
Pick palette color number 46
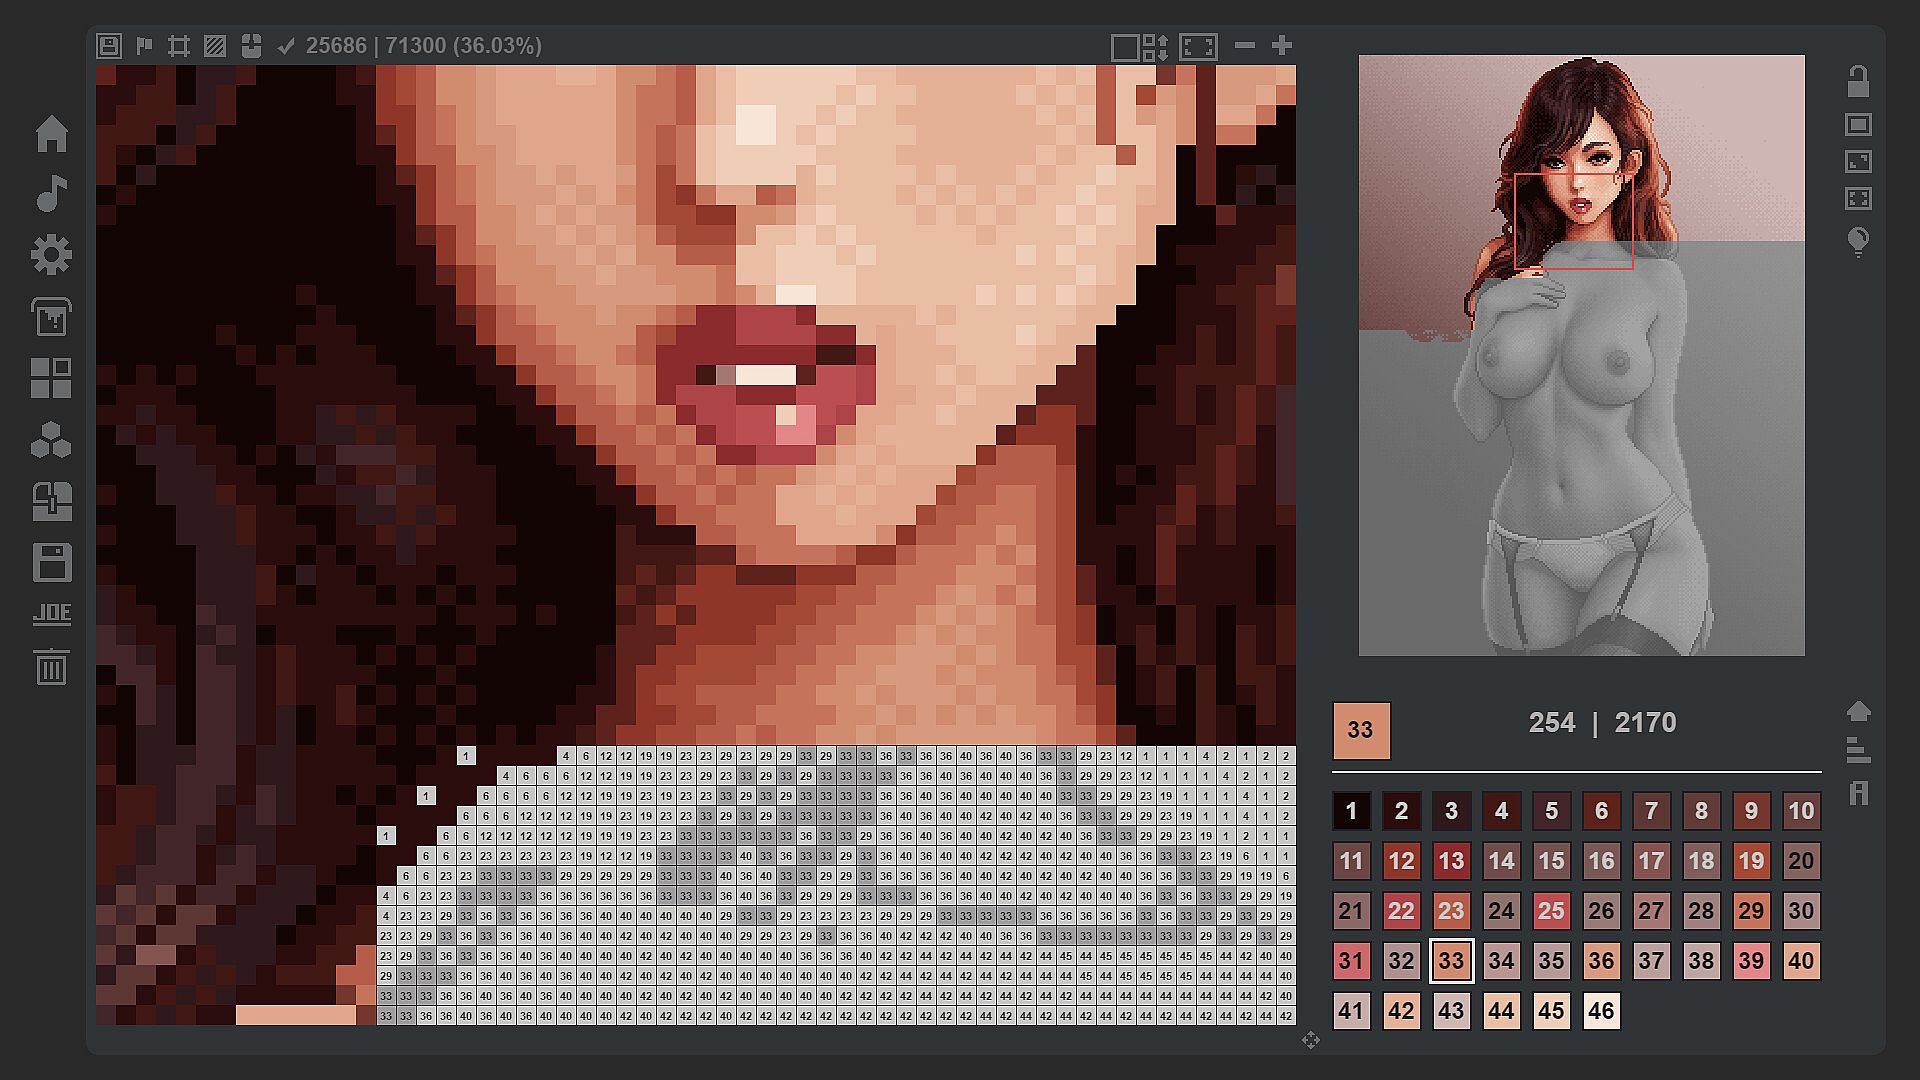(x=1600, y=1011)
